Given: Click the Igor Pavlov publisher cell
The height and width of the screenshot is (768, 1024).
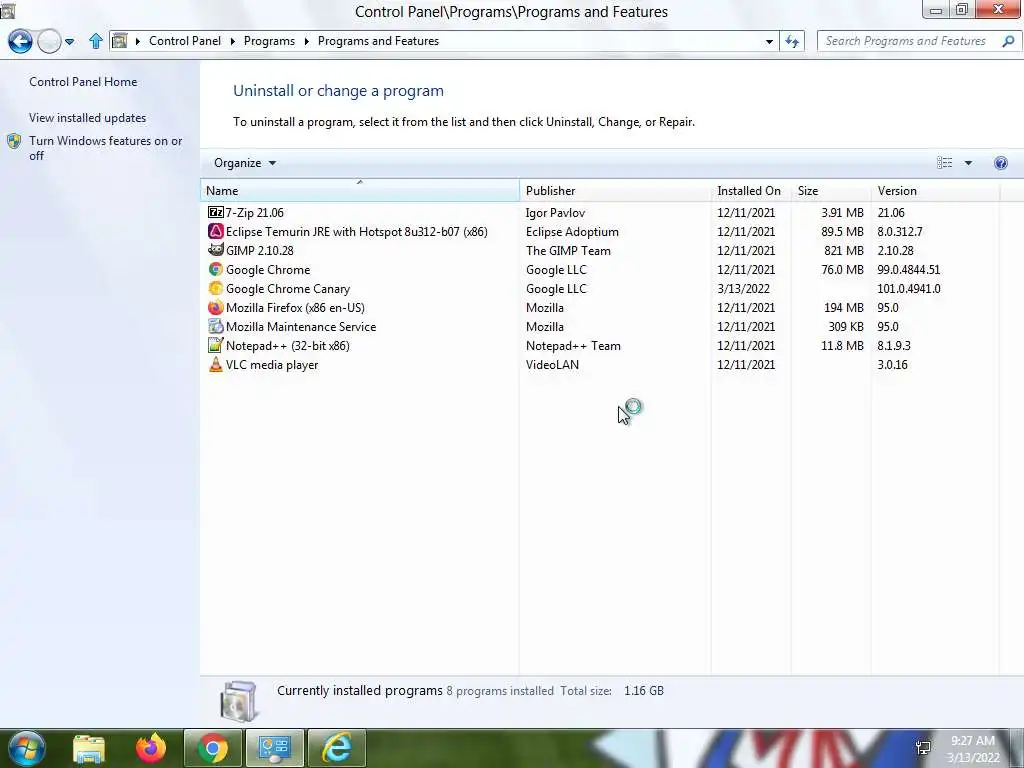Looking at the screenshot, I should (555, 212).
